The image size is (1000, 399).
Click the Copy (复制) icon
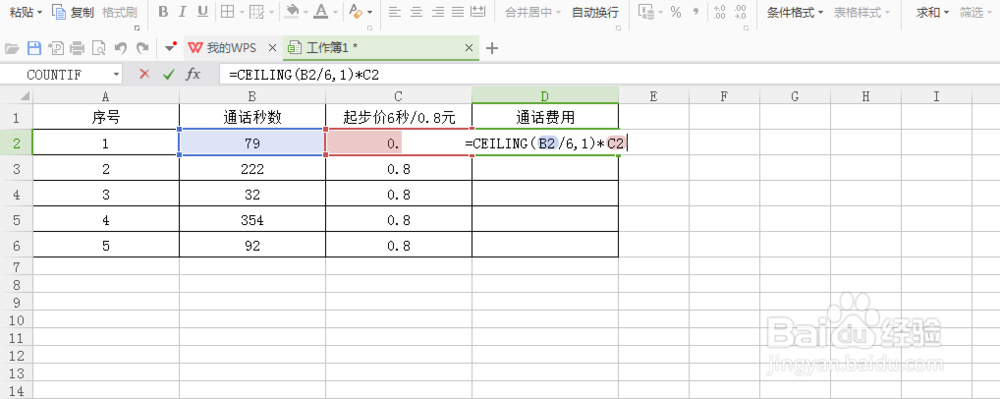click(59, 11)
